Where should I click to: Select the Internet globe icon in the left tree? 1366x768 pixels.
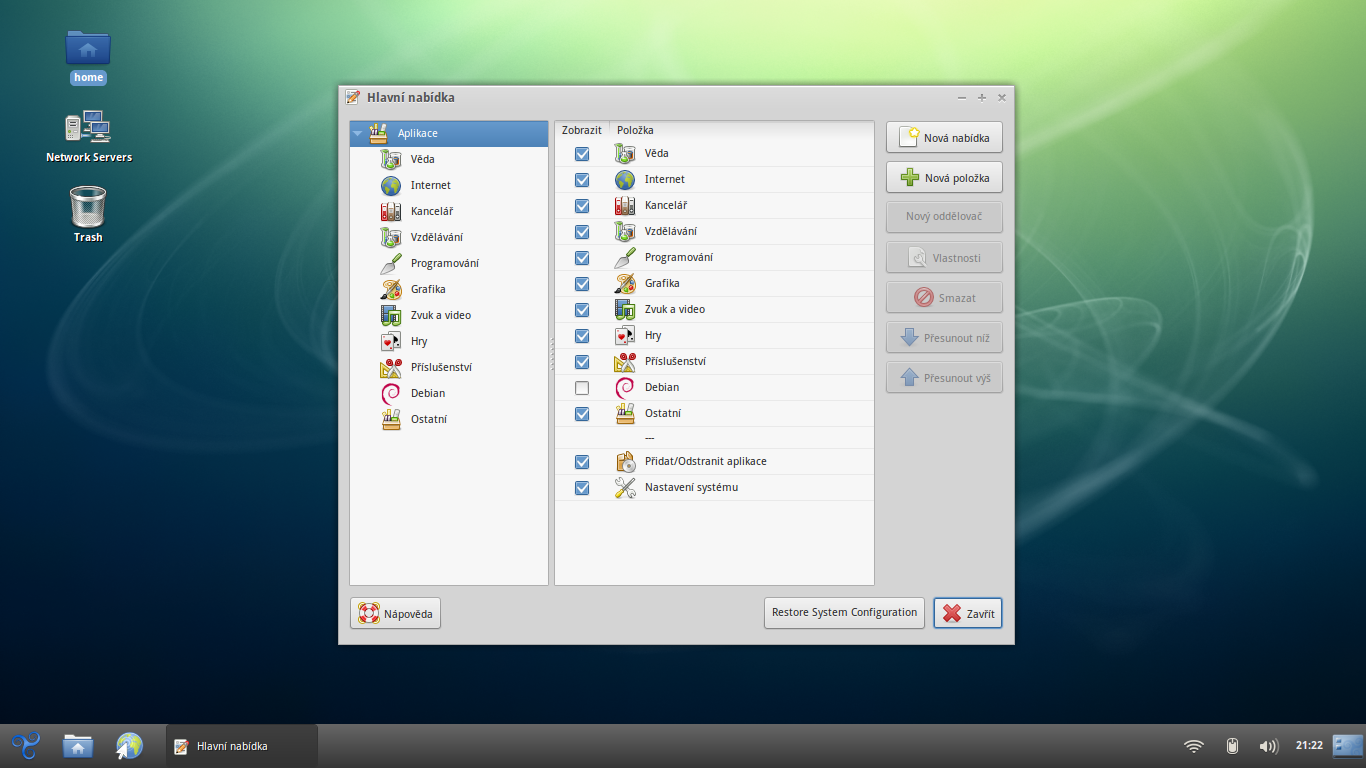[391, 185]
